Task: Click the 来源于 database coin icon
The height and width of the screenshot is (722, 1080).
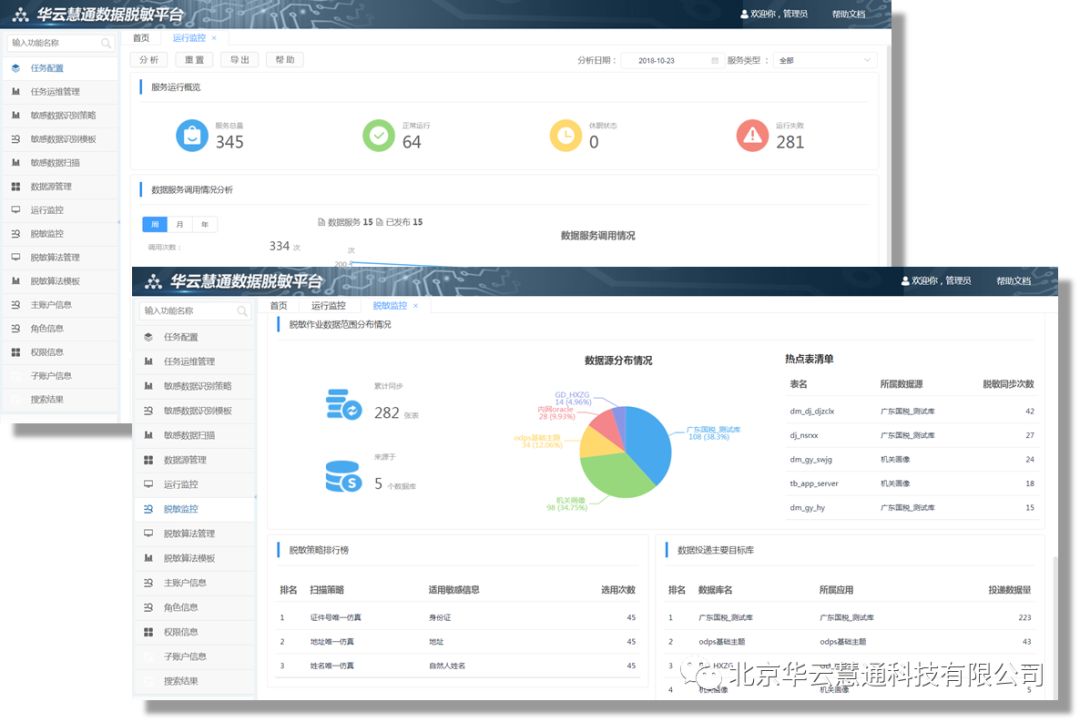Action: pyautogui.click(x=344, y=477)
